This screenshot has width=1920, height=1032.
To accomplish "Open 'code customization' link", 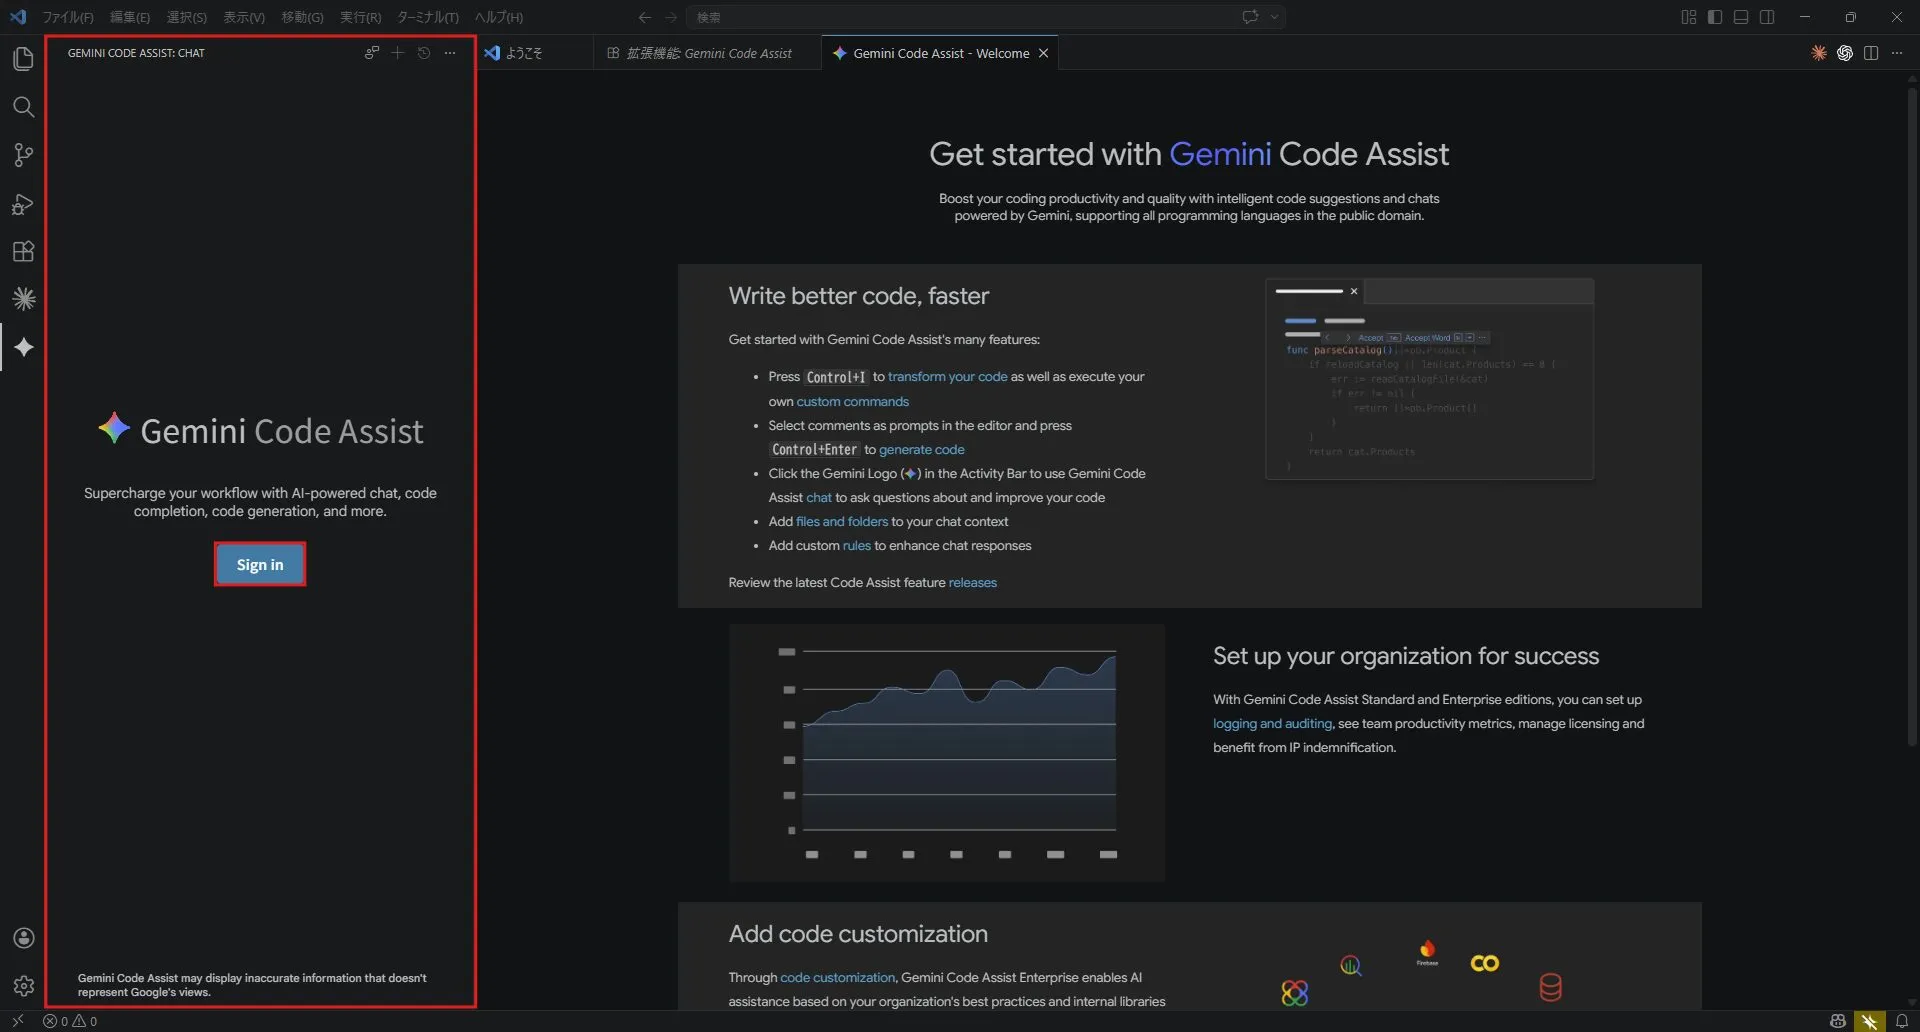I will pos(837,977).
